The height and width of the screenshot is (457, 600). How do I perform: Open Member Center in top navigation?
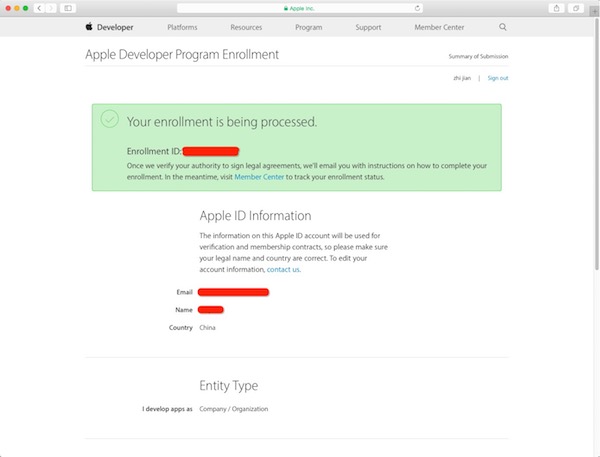(436, 27)
